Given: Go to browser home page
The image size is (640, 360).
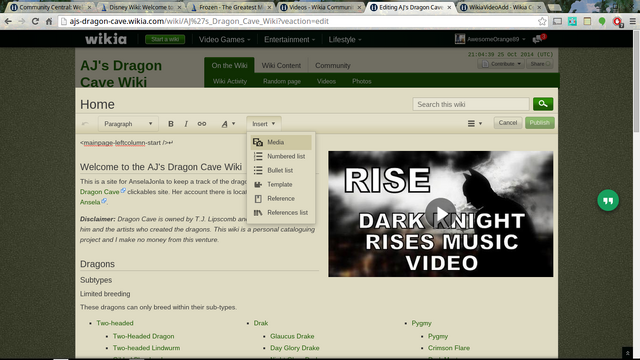Looking at the screenshot, I should coord(49,21).
